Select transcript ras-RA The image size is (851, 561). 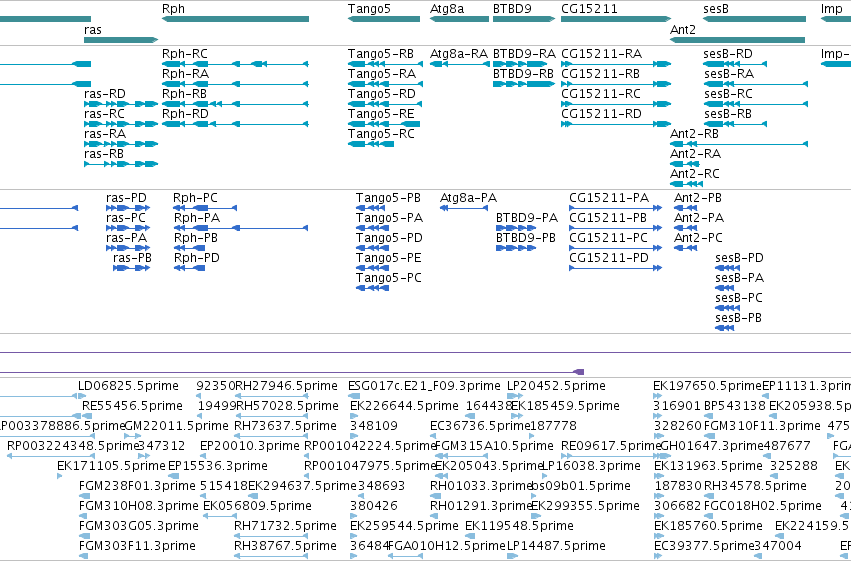point(121,144)
